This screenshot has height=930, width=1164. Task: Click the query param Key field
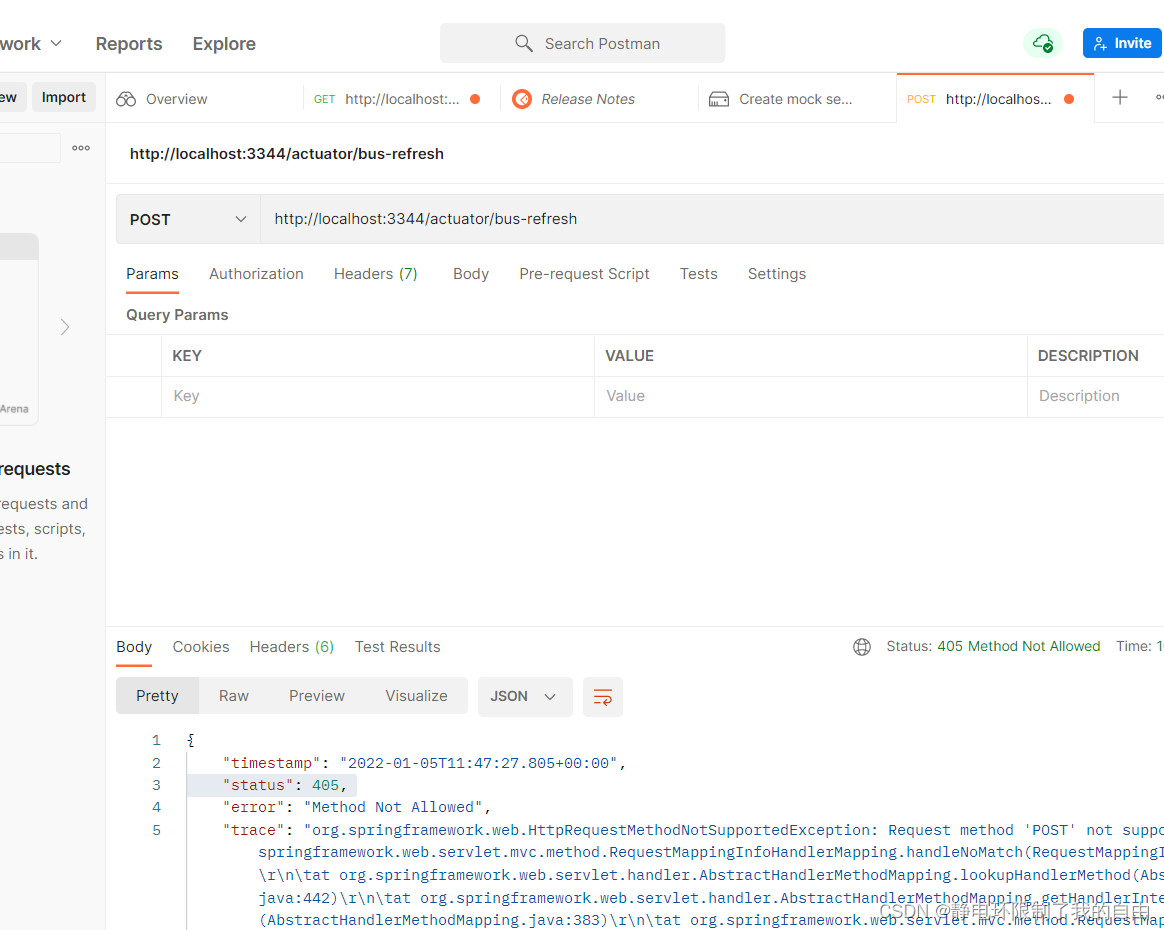point(378,396)
